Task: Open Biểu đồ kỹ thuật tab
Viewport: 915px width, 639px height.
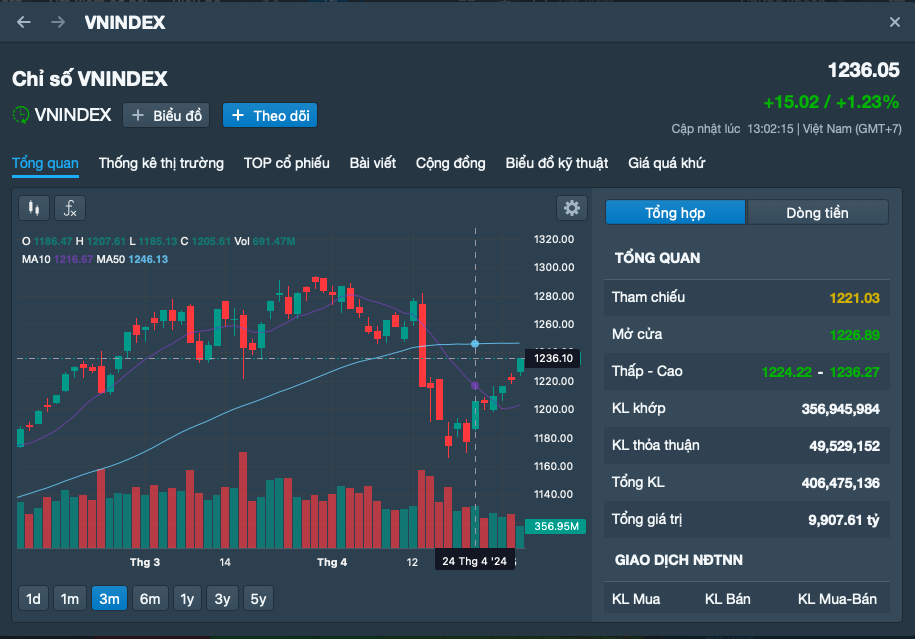Action: pyautogui.click(x=557, y=163)
